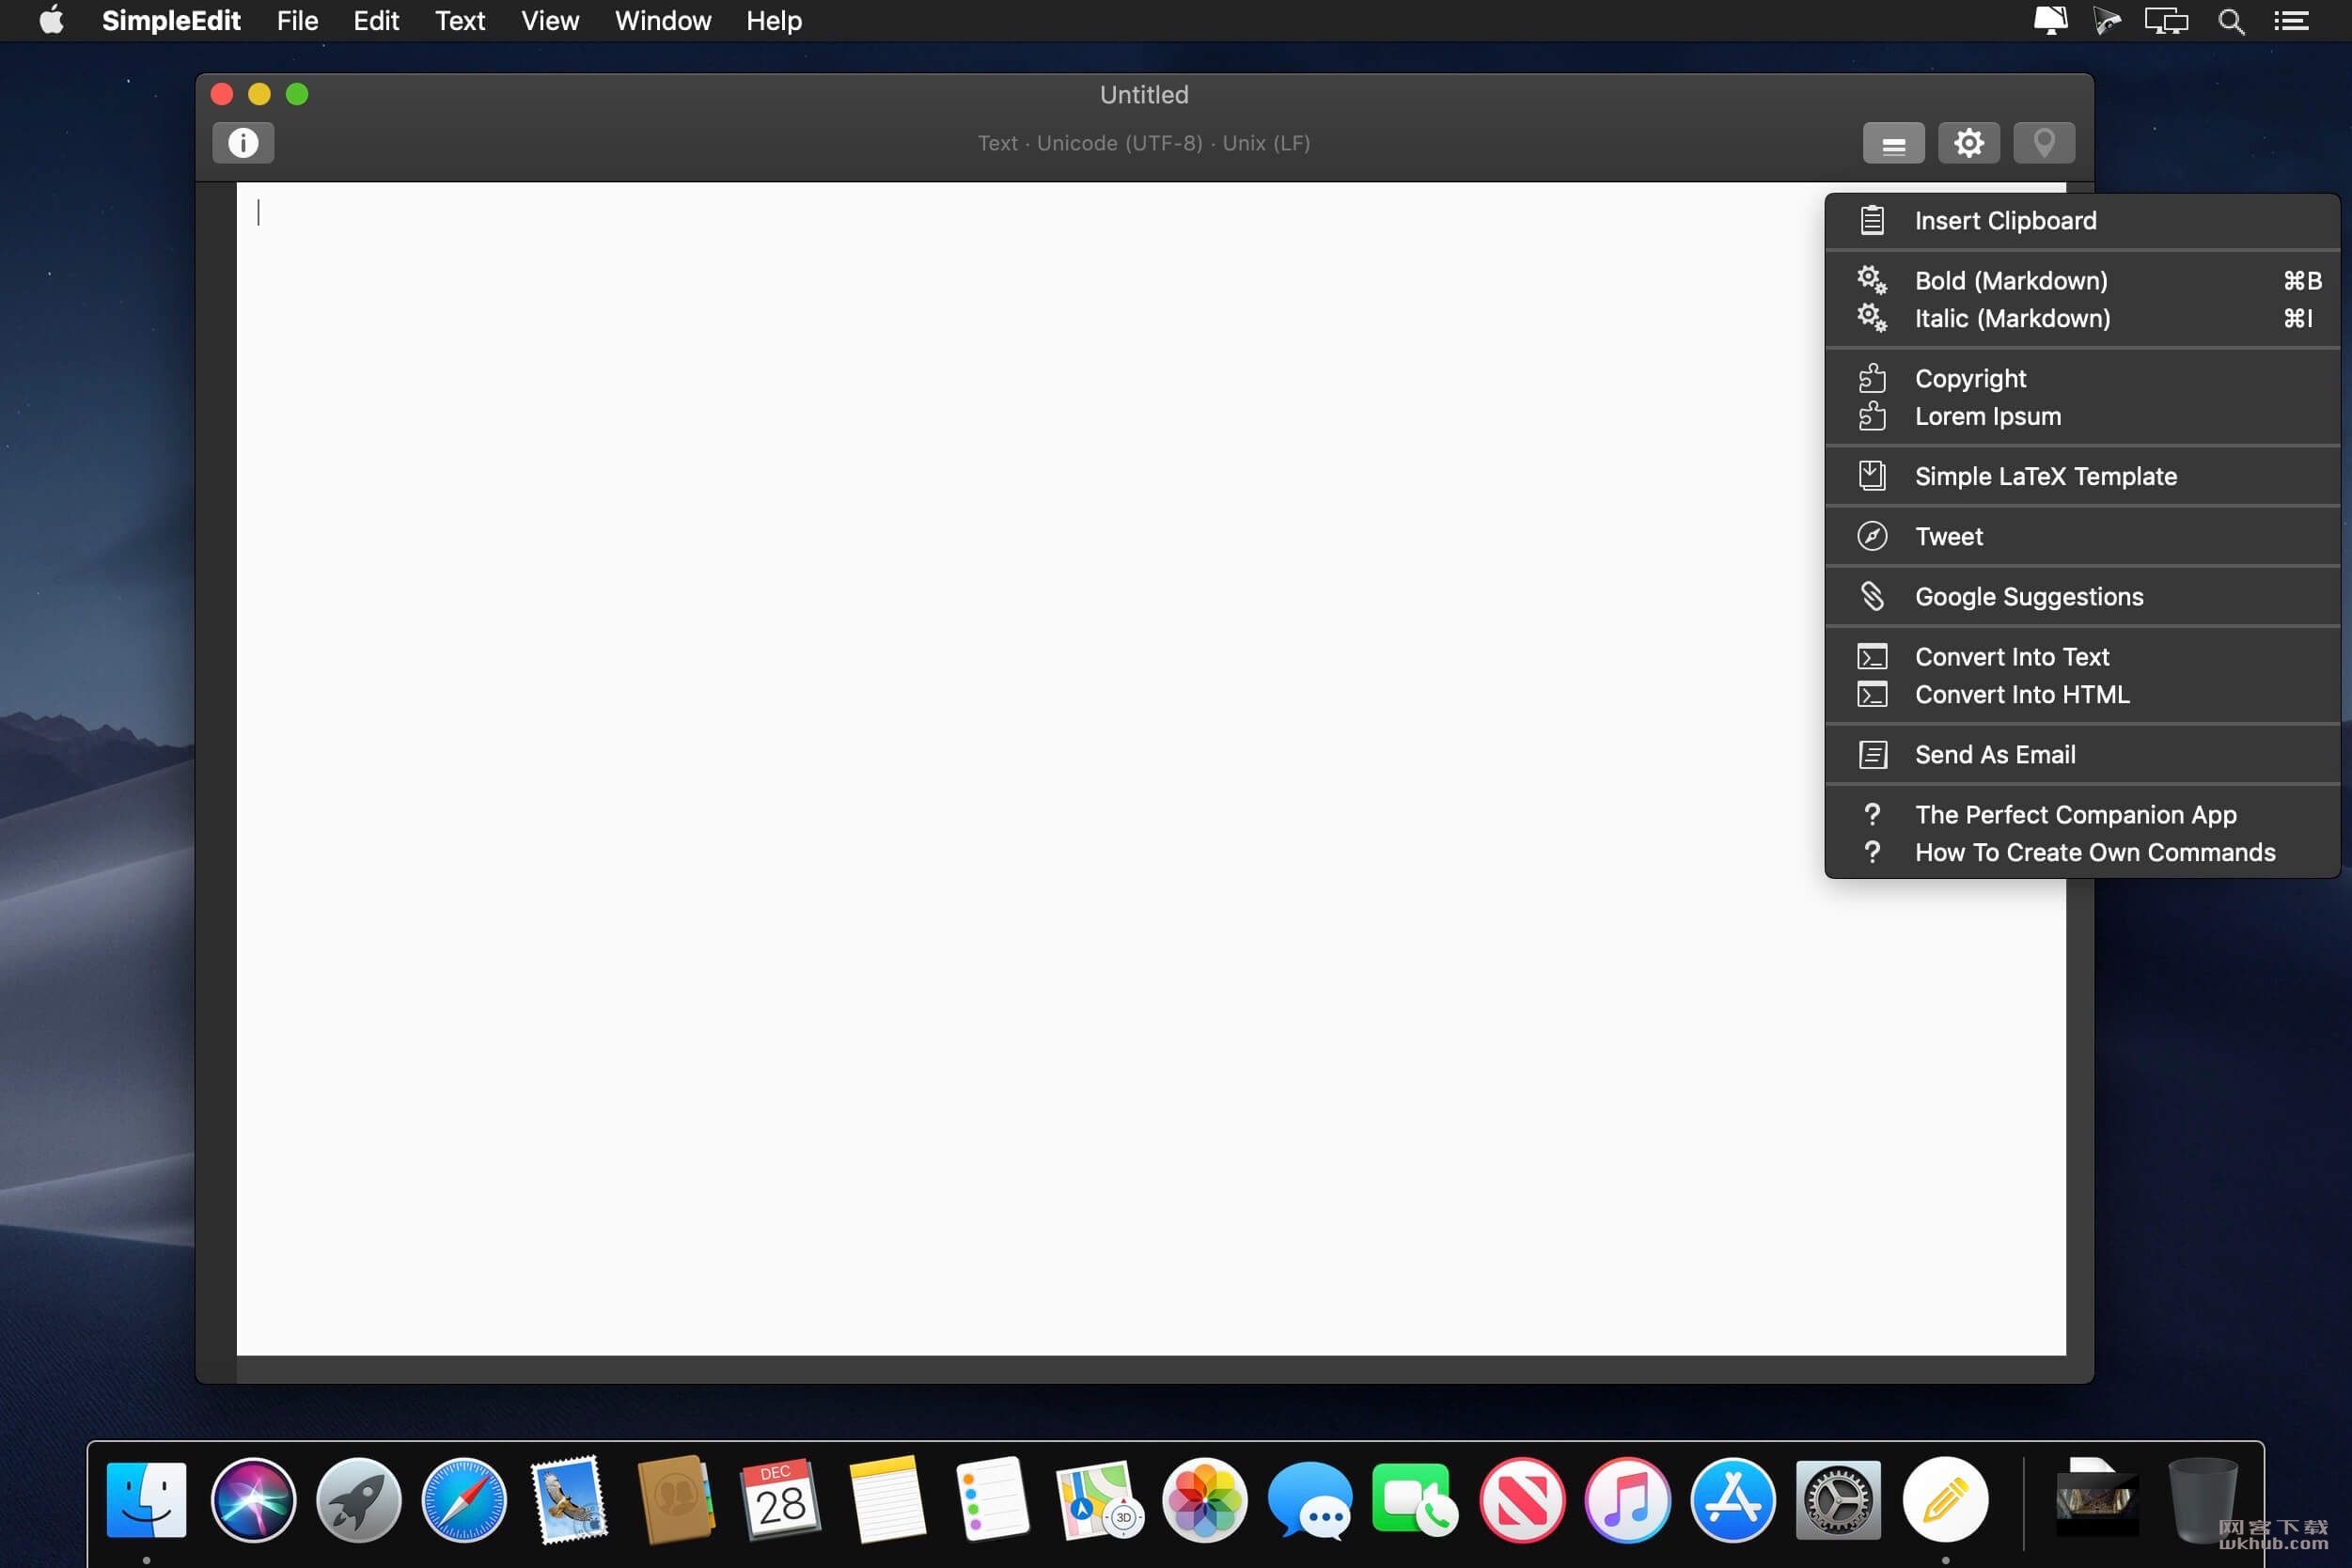This screenshot has height=1568, width=2352.
Task: Select Italic (Markdown) from the list
Action: 2082,318
